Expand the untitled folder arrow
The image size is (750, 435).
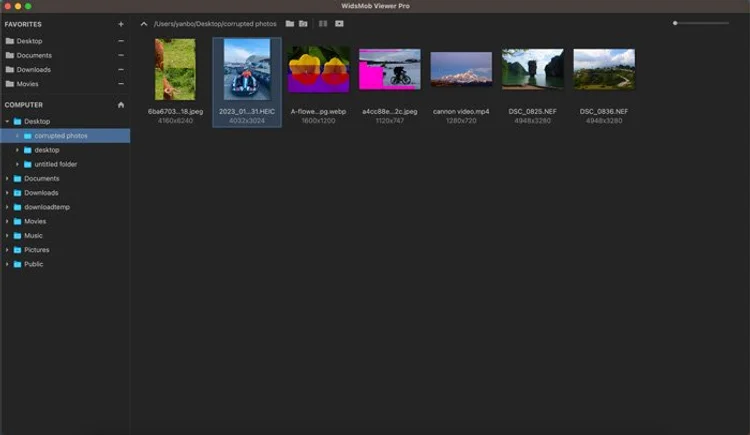pos(17,164)
